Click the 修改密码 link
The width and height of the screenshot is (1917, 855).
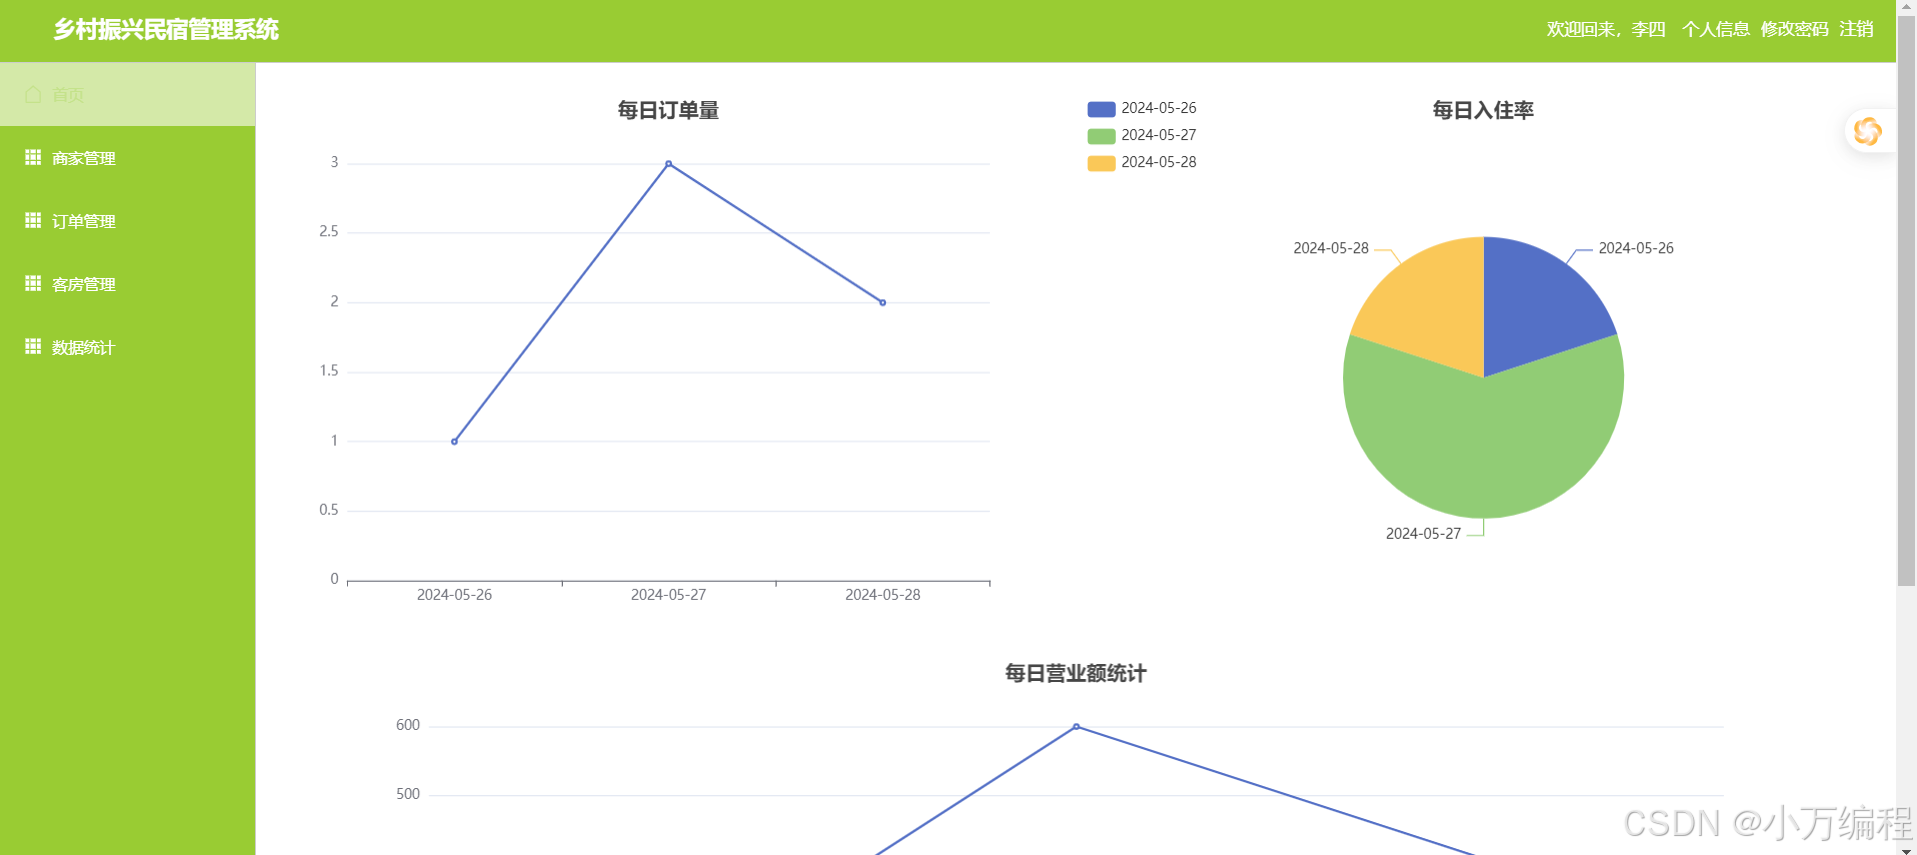coord(1794,29)
